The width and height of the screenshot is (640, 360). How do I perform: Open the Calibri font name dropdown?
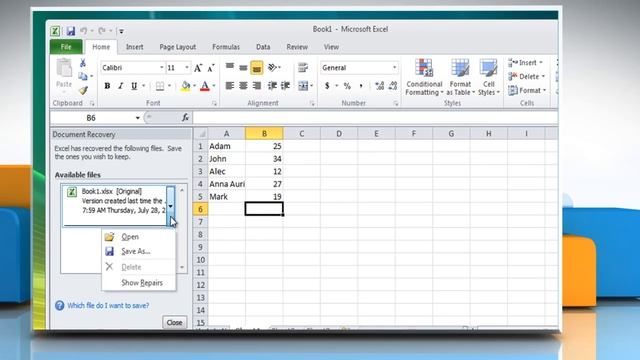[162, 68]
